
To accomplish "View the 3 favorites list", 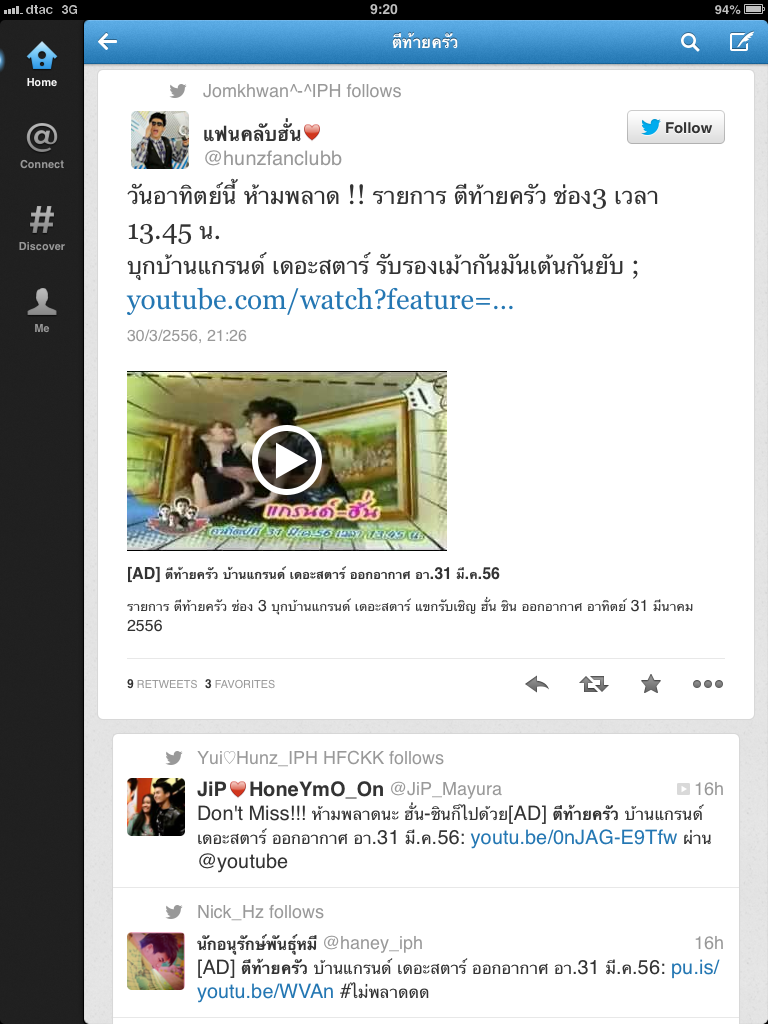I will pos(240,684).
